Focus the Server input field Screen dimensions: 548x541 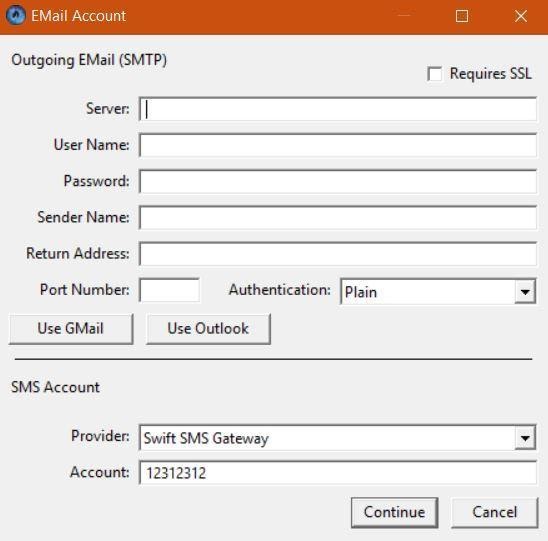(x=338, y=109)
